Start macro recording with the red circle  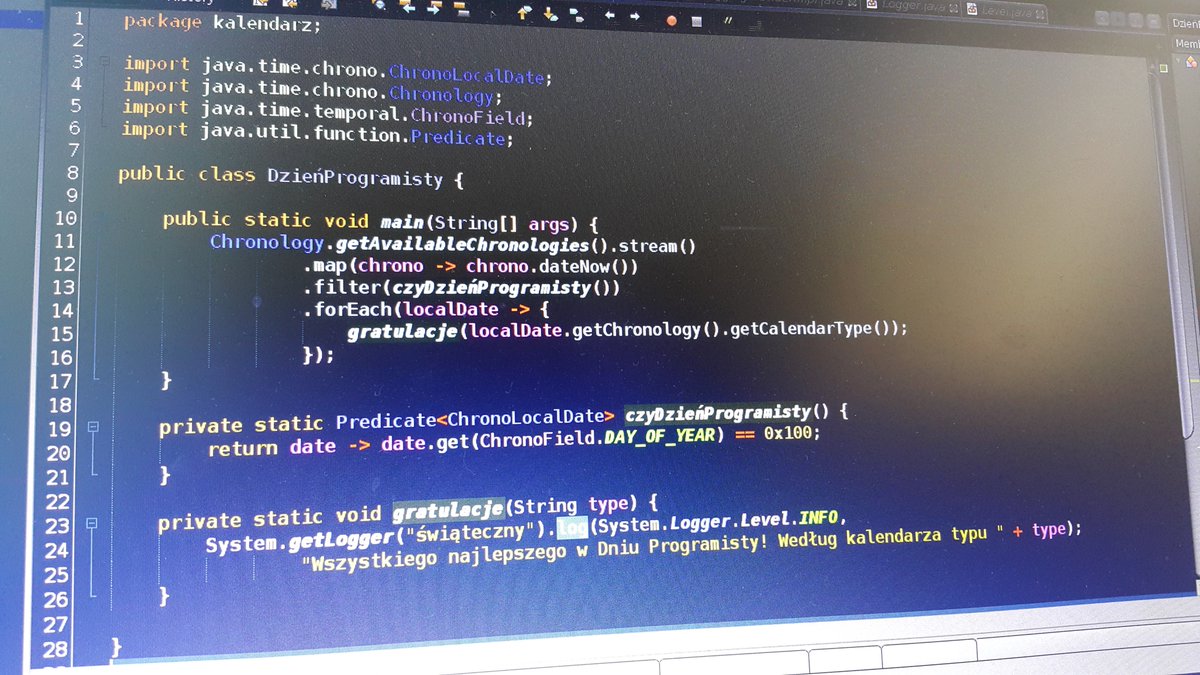(x=672, y=21)
